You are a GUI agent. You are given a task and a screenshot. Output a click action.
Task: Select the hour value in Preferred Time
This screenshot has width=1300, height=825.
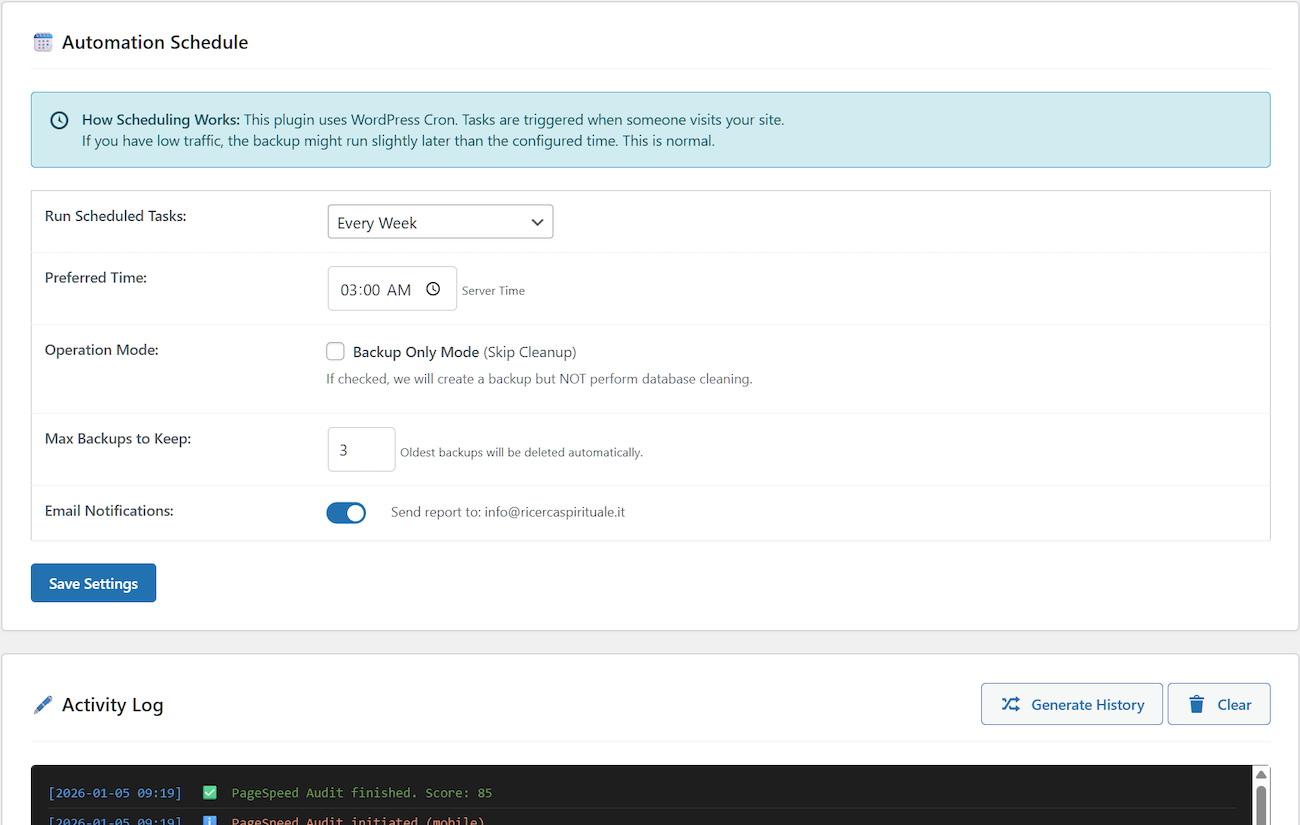349,290
